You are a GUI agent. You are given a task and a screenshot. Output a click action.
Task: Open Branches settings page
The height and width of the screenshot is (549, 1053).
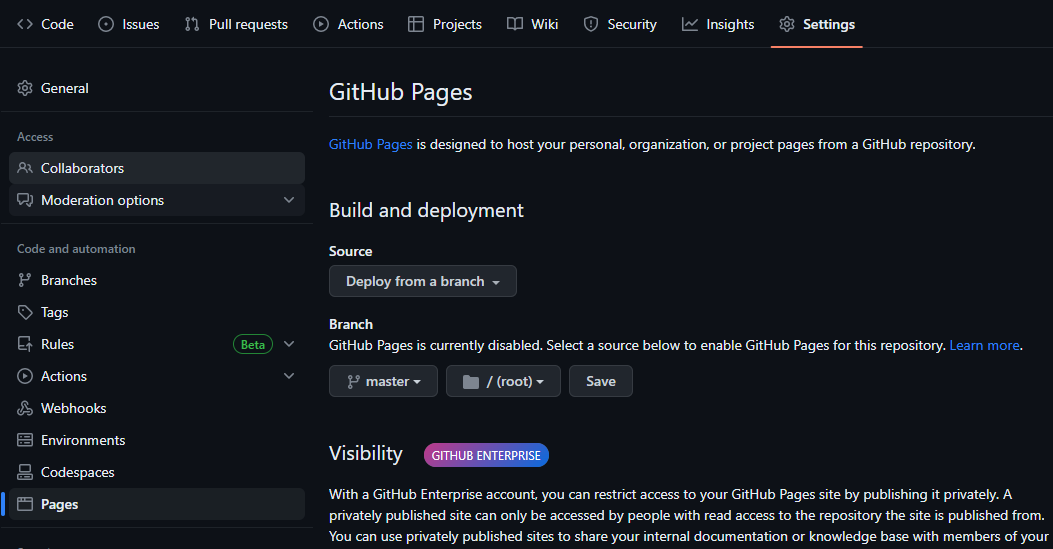157,280
